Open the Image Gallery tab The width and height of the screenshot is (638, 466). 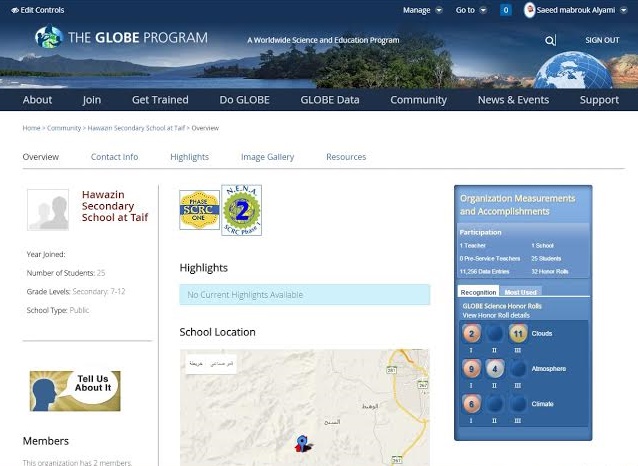pos(267,157)
